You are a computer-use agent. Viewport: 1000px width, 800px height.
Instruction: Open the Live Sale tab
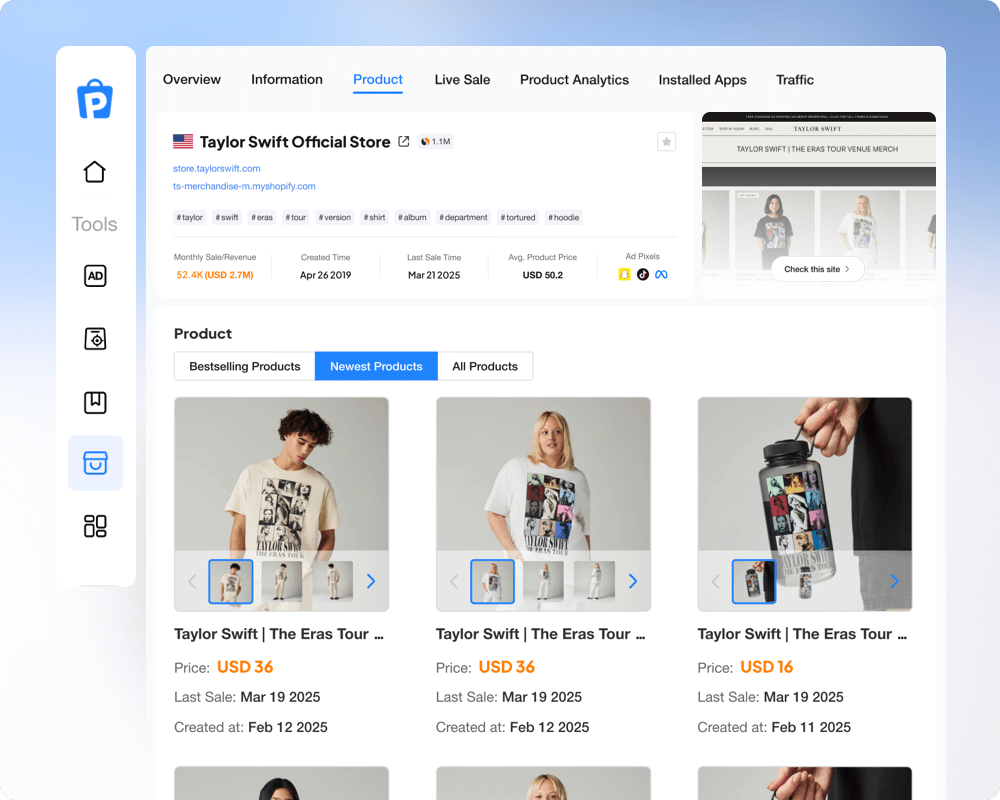pyautogui.click(x=462, y=80)
